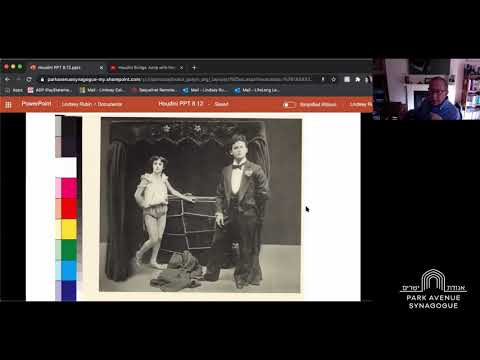Close the second Houdini browser tab
The height and width of the screenshot is (360, 480).
tap(182, 68)
